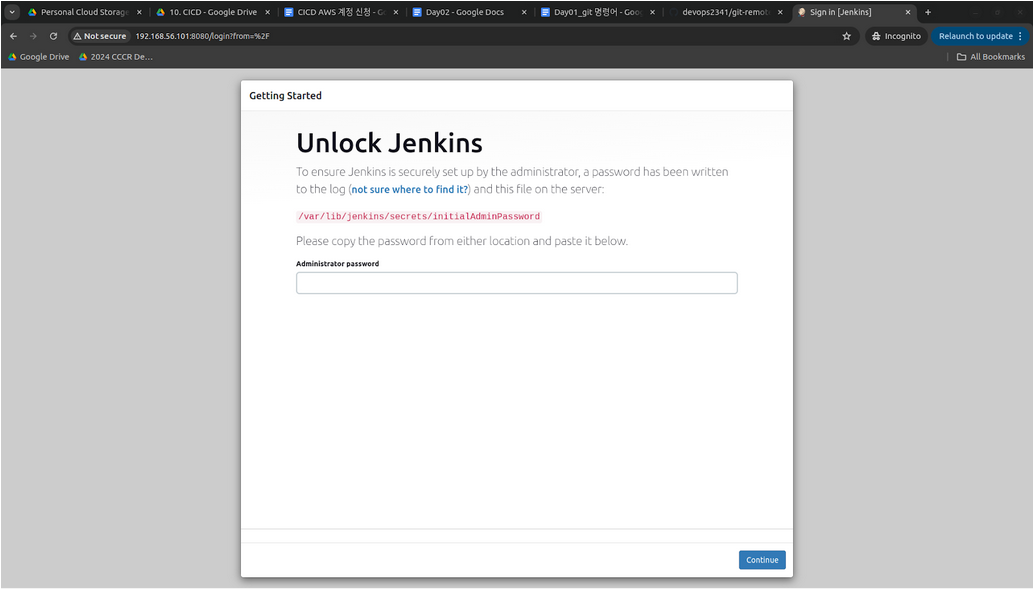Open the 2024 CCCR De… bookmark
The height and width of the screenshot is (589, 1036).
[x=116, y=57]
